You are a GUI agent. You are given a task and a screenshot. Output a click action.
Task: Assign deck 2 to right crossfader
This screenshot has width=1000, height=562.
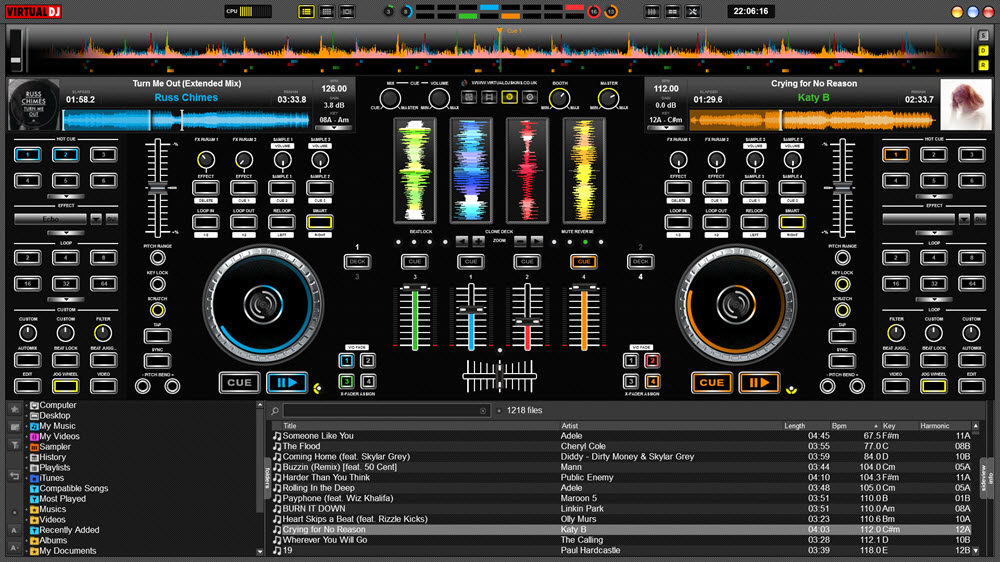pyautogui.click(x=652, y=360)
